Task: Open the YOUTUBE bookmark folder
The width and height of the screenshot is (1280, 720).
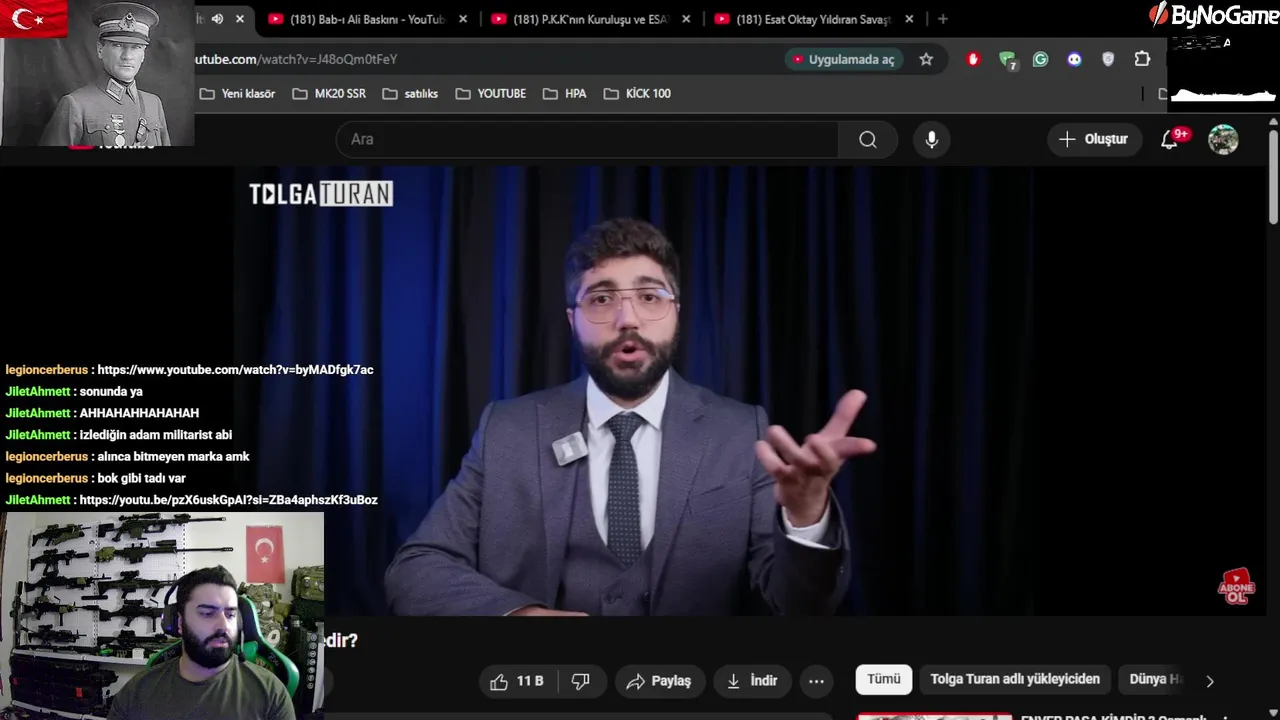Action: 490,93
